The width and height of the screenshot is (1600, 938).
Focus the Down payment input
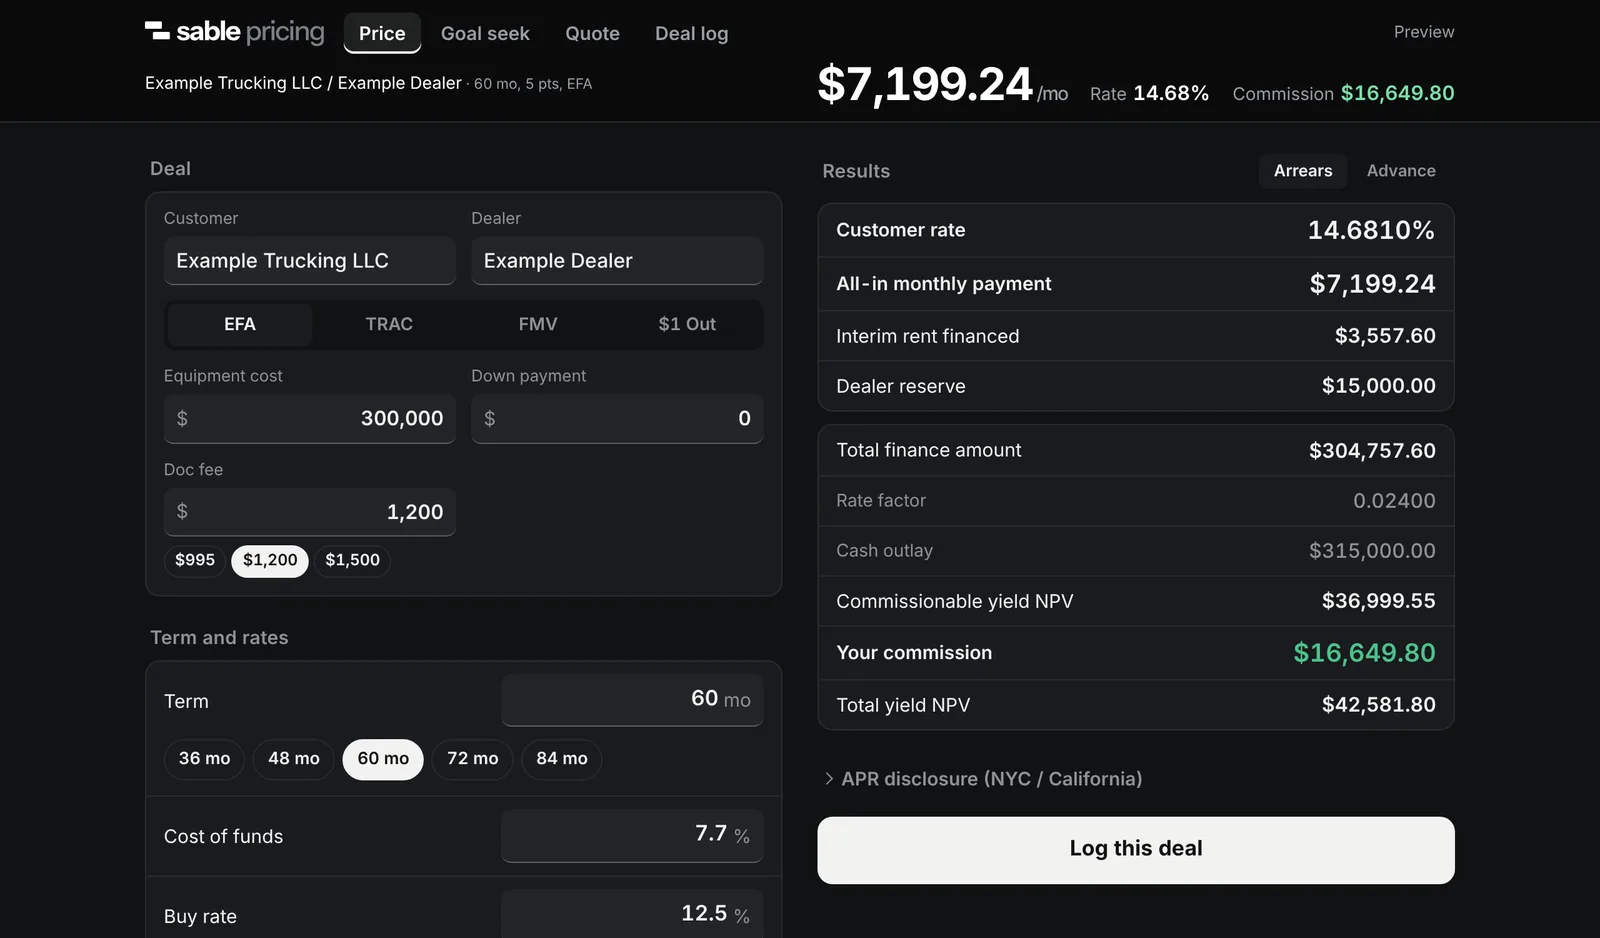[x=617, y=419]
